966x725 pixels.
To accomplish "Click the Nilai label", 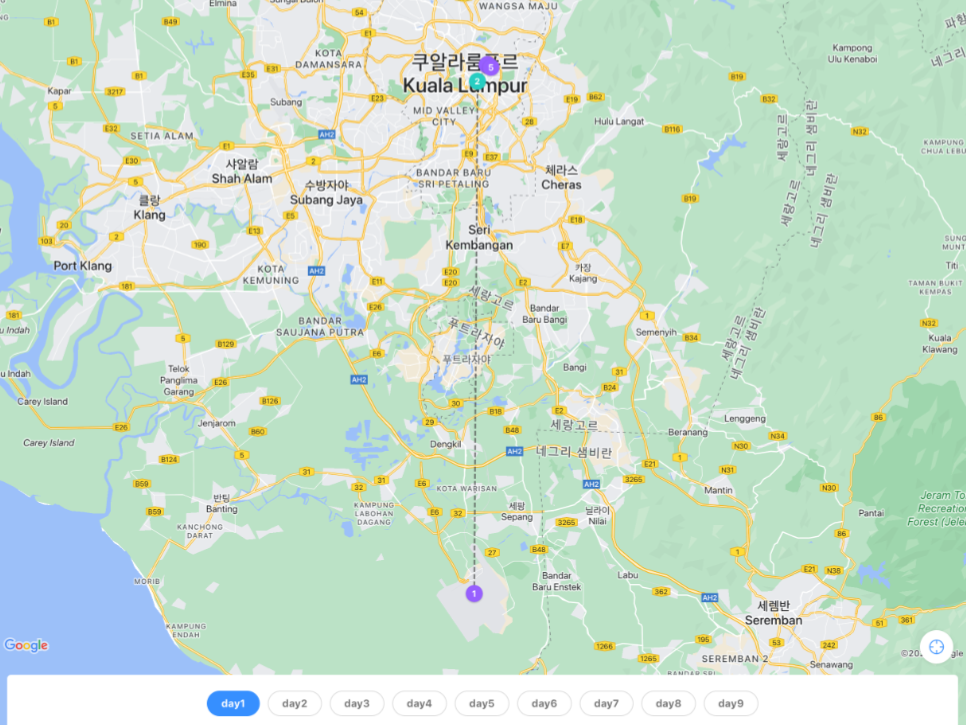I will pyautogui.click(x=598, y=516).
